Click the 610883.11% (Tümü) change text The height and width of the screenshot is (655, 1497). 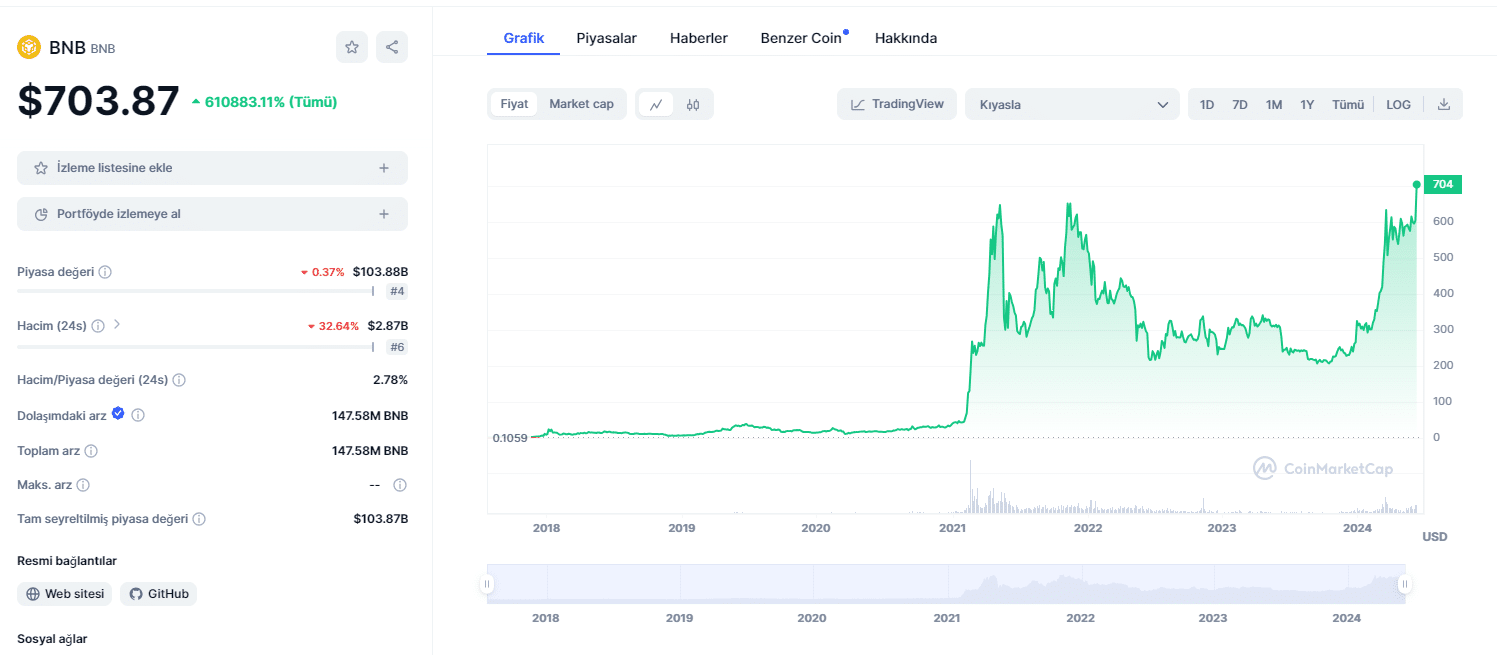271,102
